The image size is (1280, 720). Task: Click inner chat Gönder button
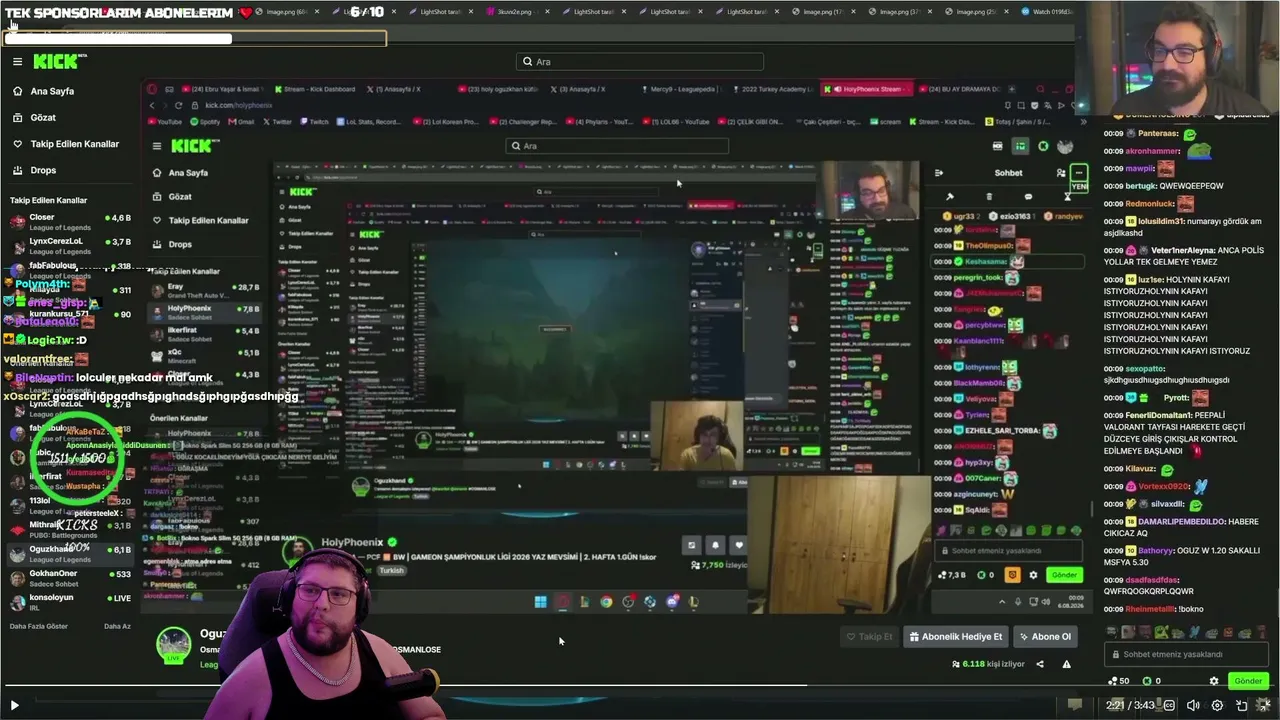1064,575
